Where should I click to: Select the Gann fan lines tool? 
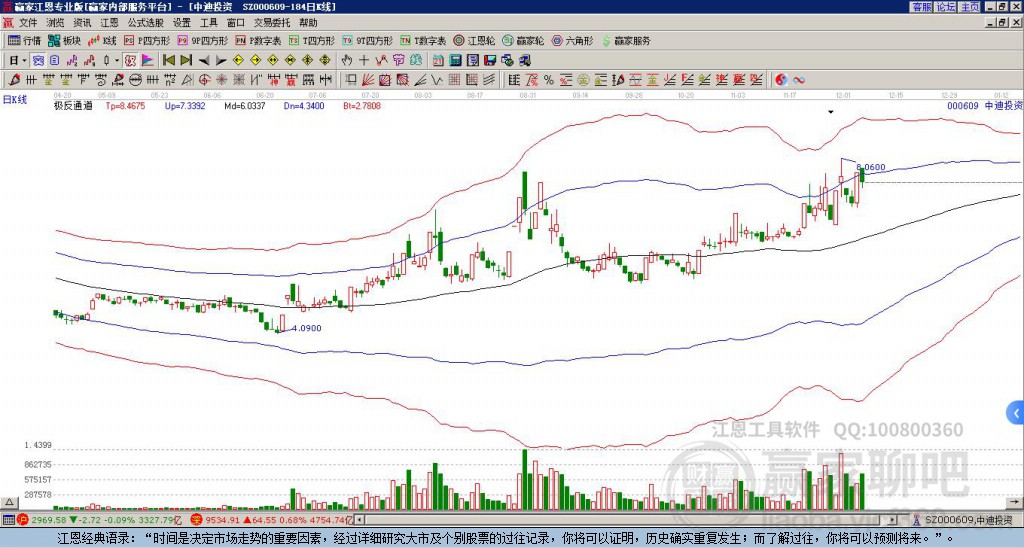pos(368,80)
